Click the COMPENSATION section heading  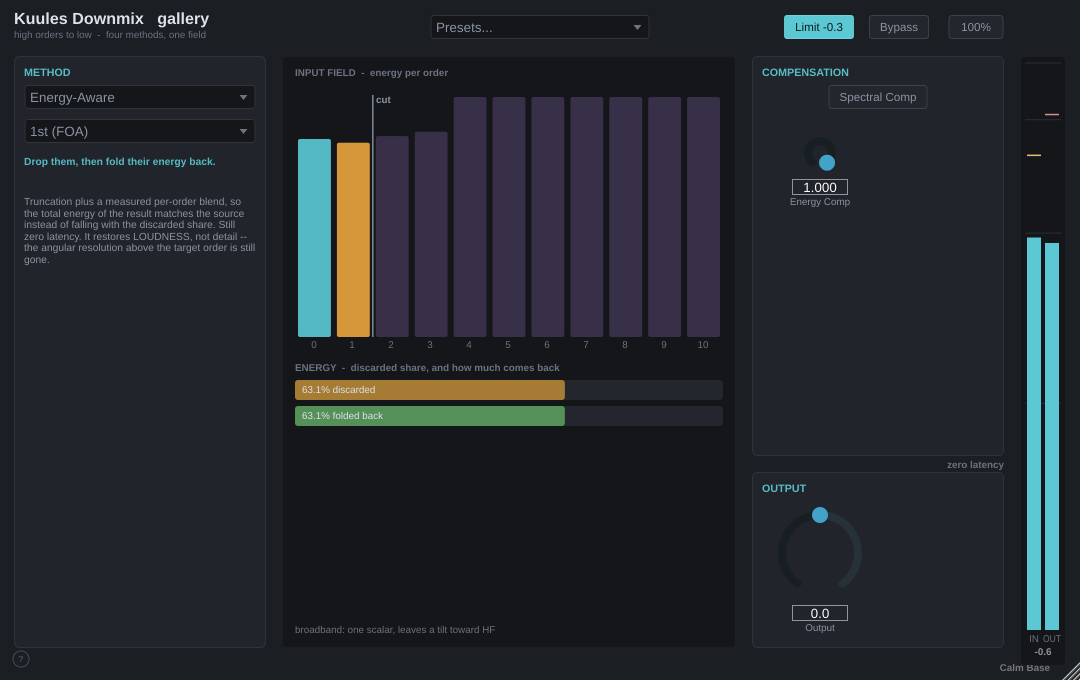click(x=804, y=72)
